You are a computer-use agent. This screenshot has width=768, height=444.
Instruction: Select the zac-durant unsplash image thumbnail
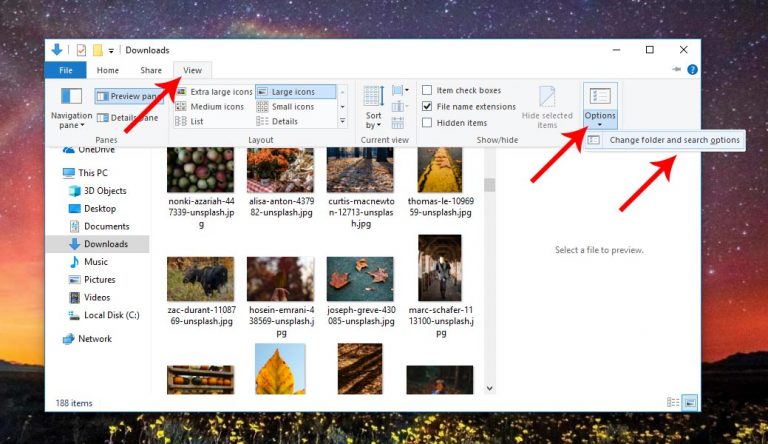(x=200, y=278)
